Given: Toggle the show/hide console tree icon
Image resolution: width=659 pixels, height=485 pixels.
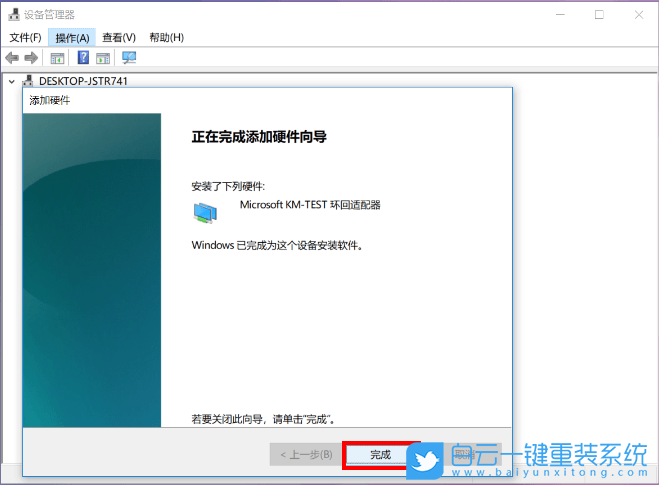Looking at the screenshot, I should click(58, 58).
